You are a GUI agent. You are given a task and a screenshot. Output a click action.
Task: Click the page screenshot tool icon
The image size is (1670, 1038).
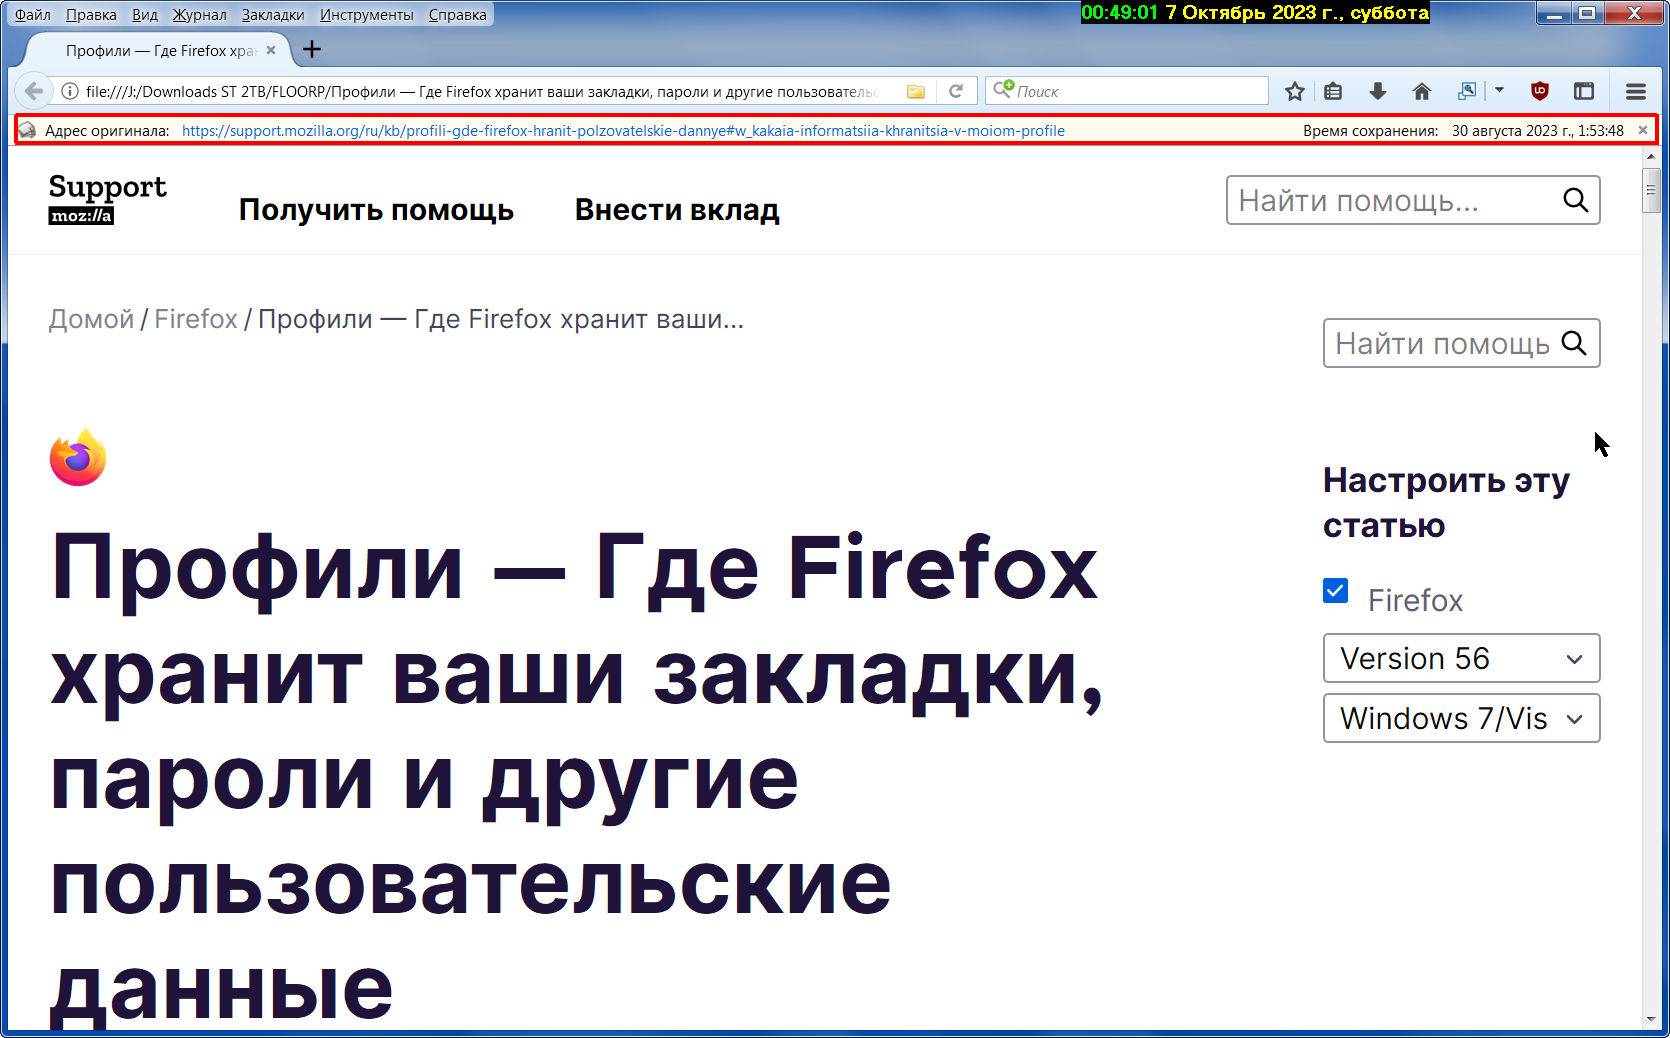pos(1466,90)
